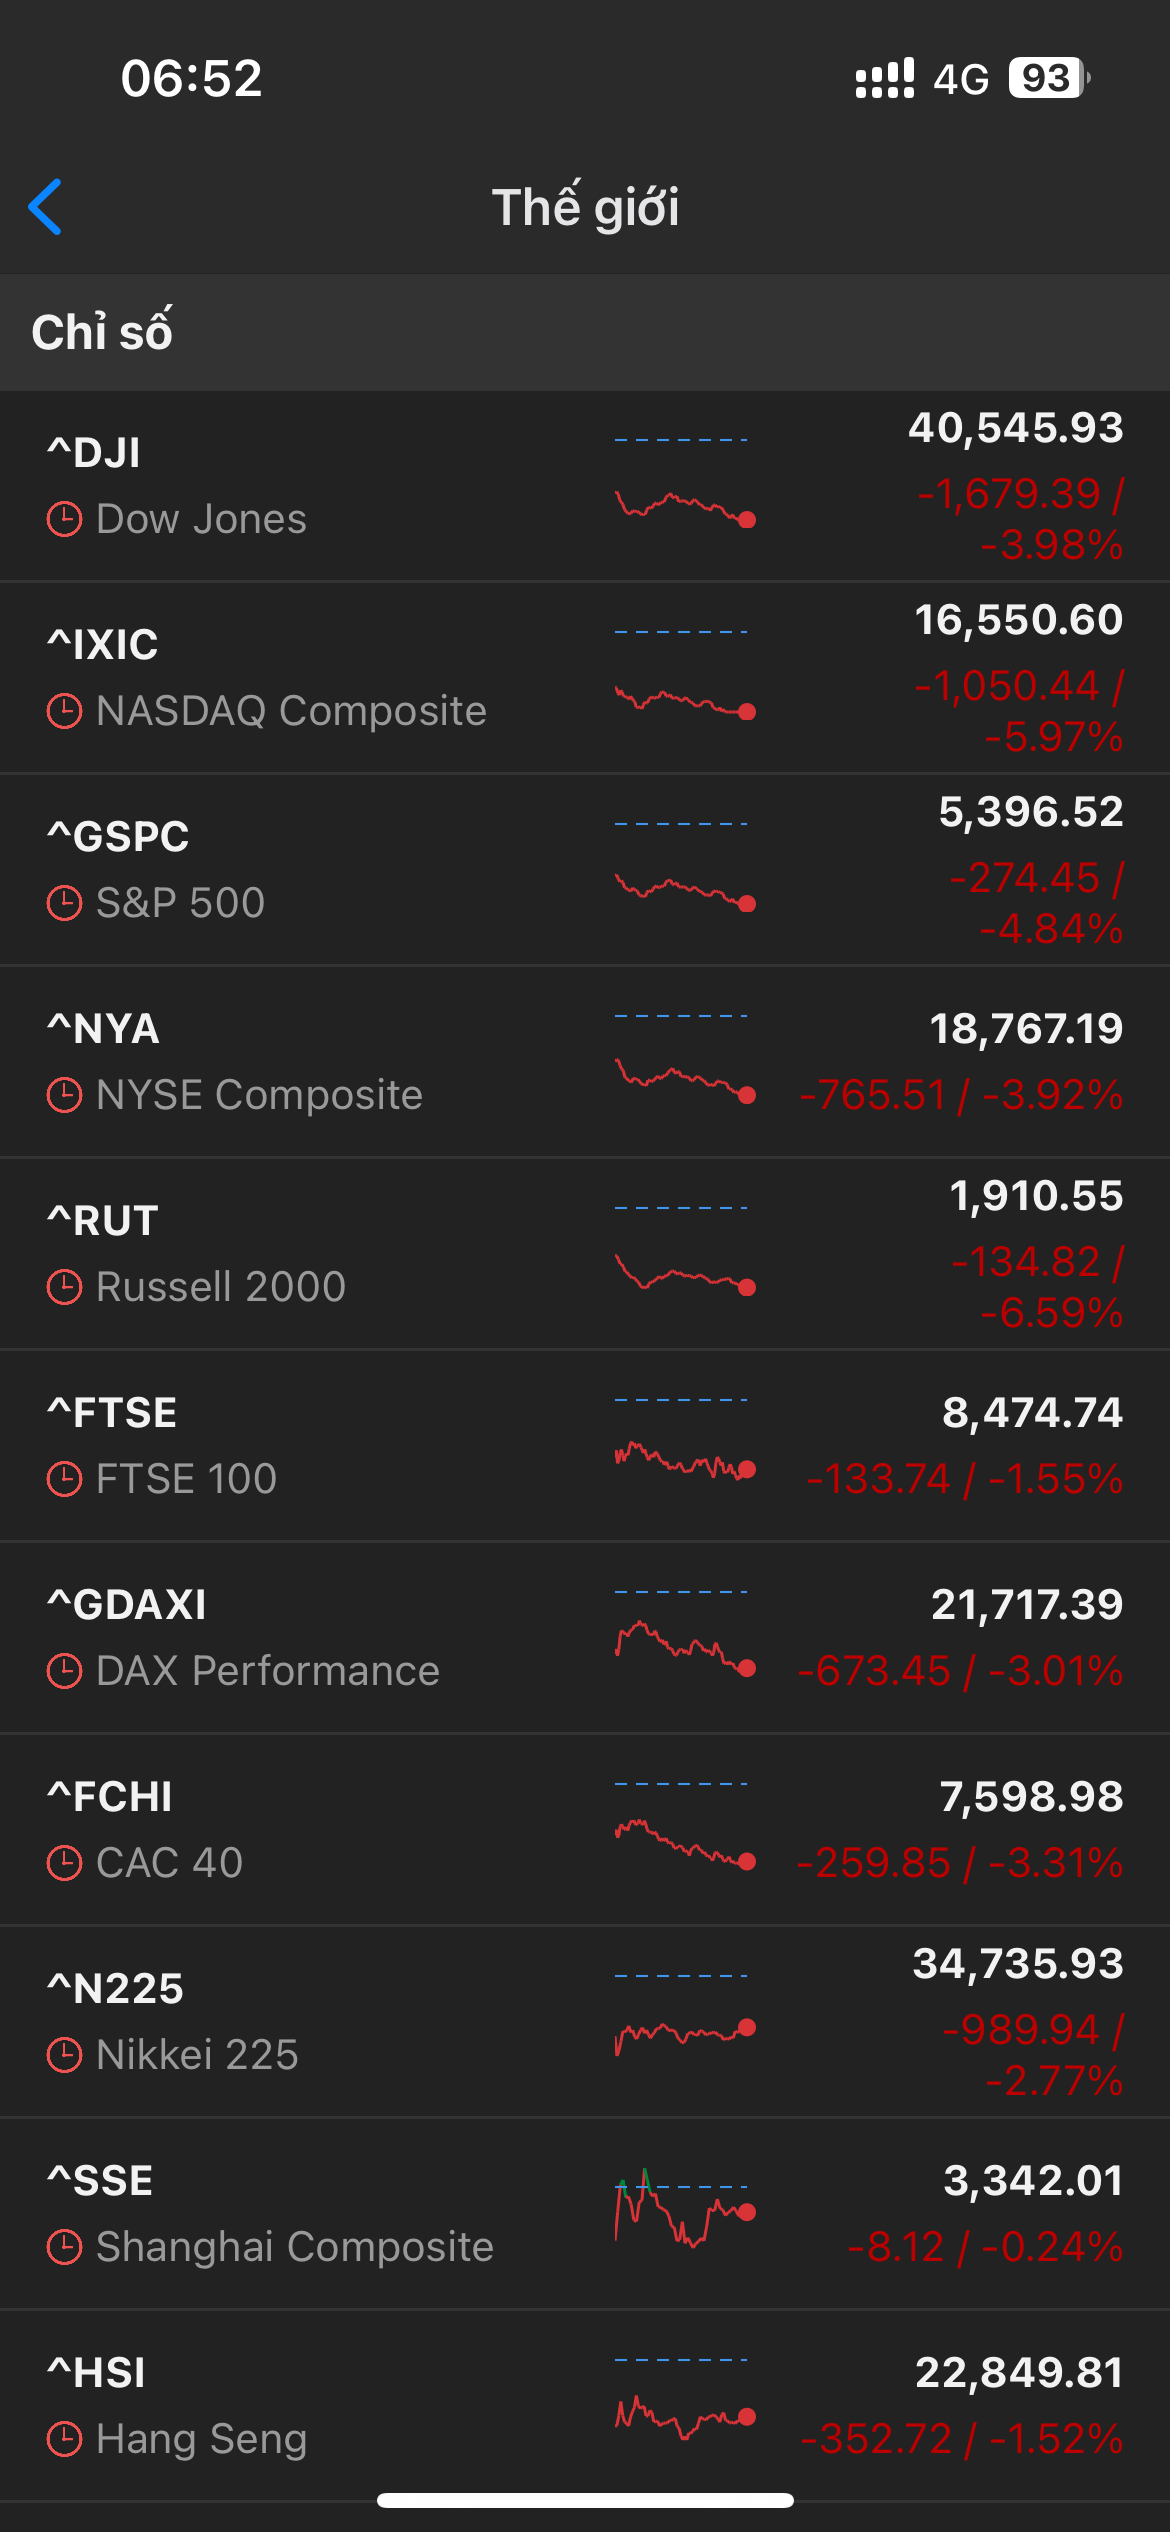
Task: Tap the Hang Seng value 22,849.81
Action: coord(1019,2373)
